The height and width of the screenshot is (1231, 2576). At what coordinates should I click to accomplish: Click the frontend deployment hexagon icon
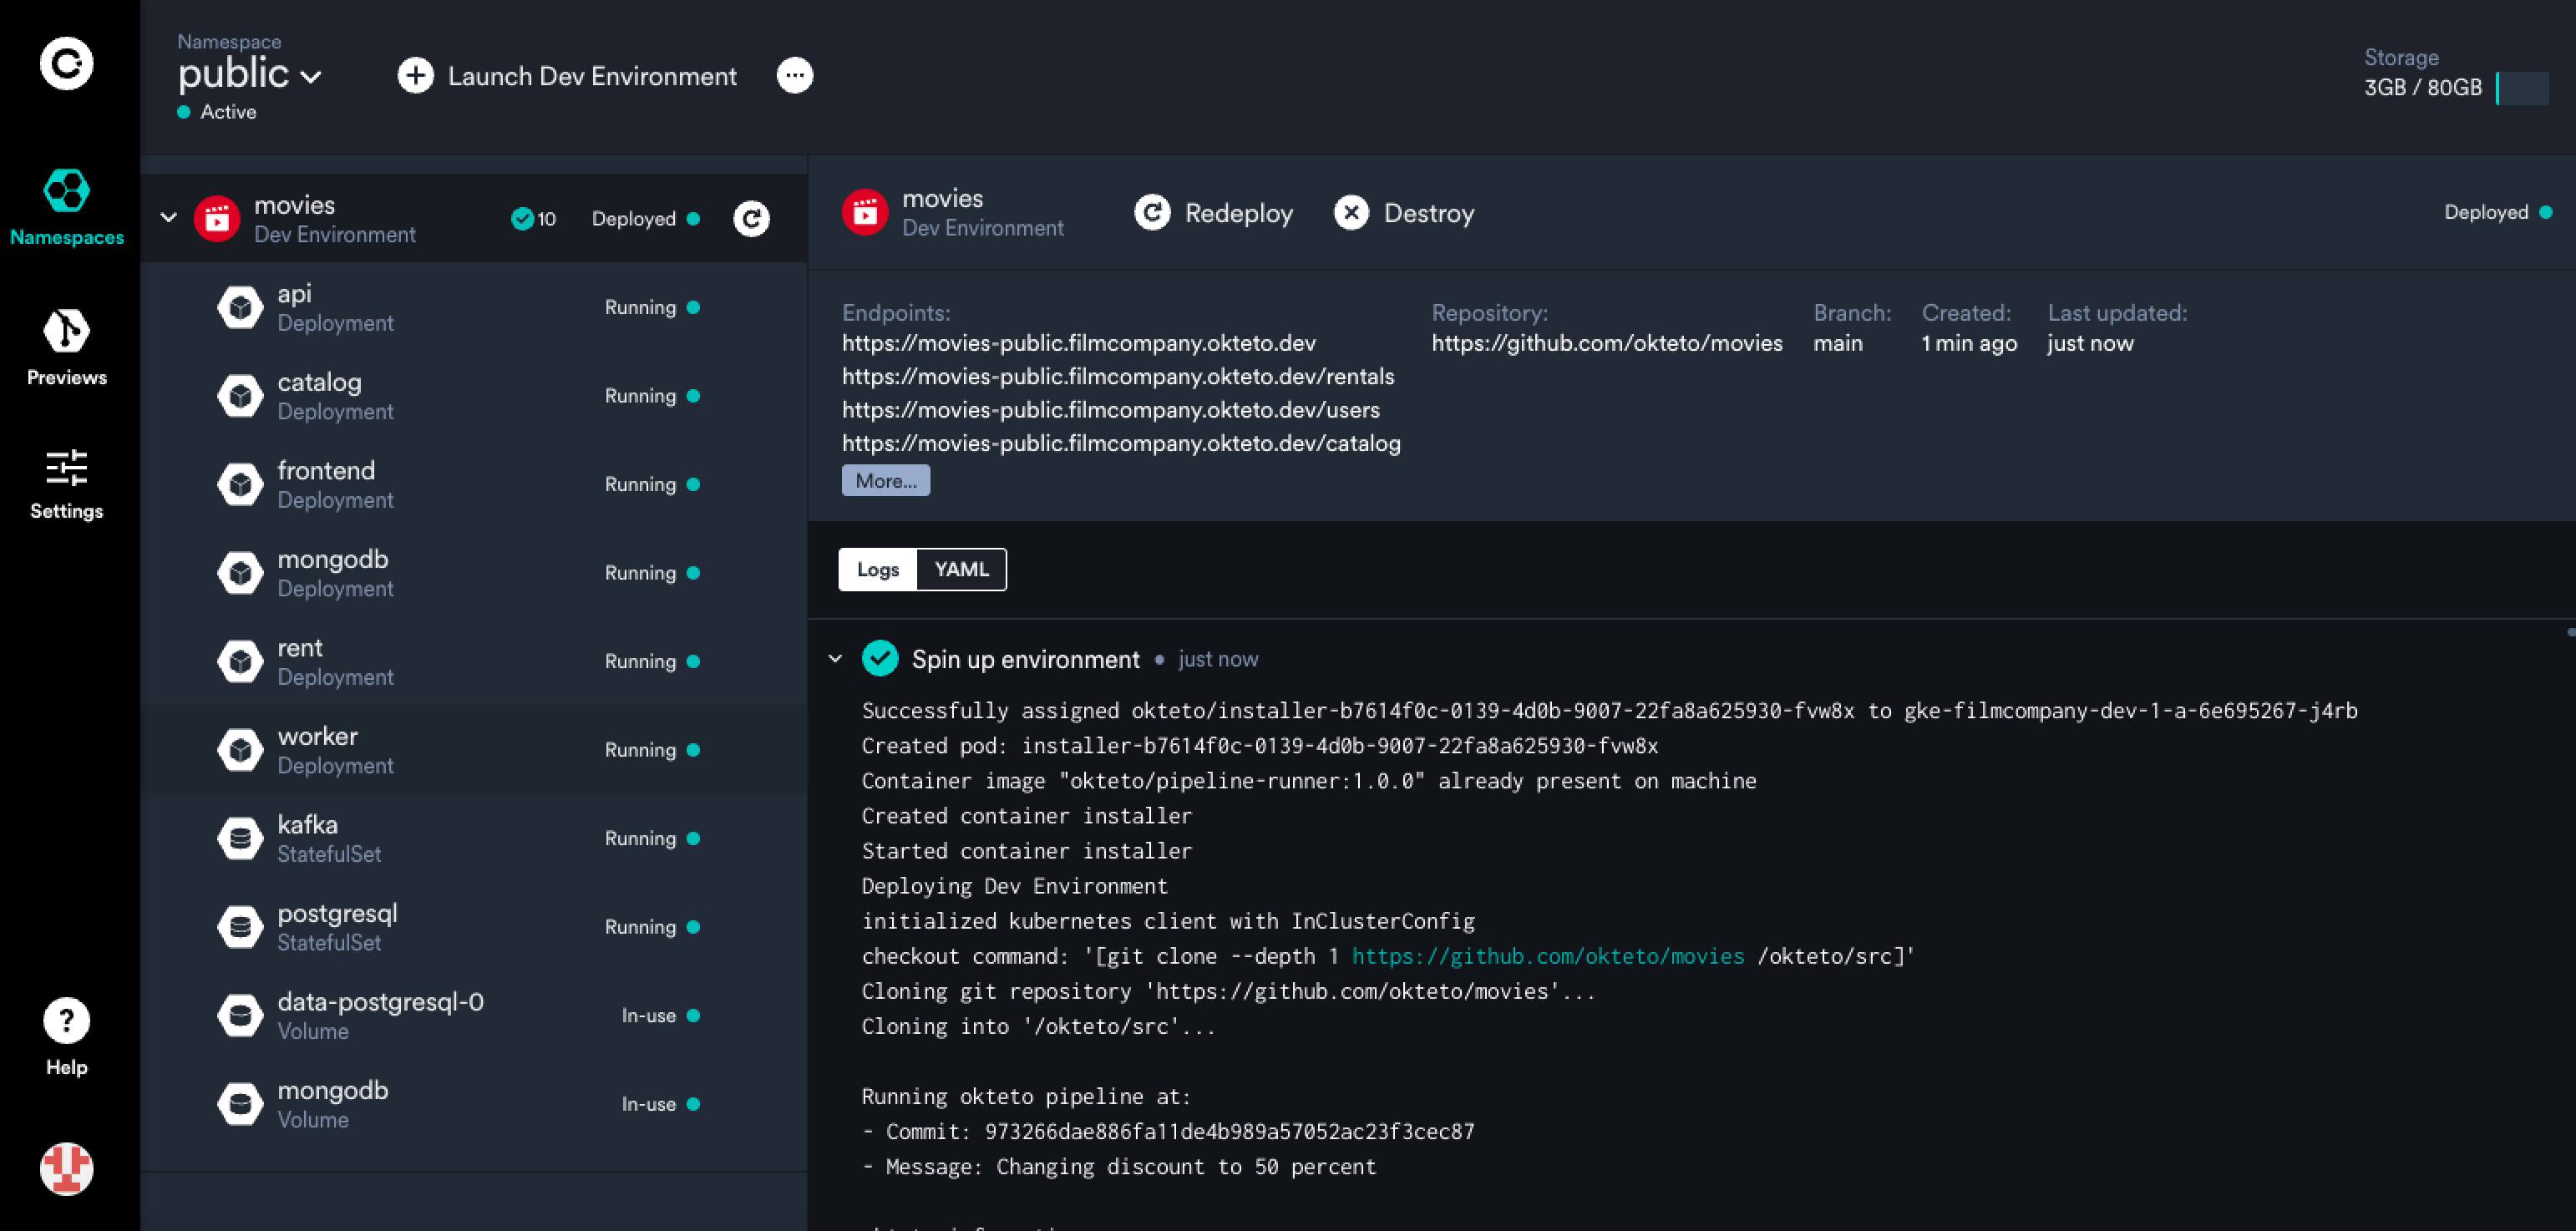pos(240,484)
